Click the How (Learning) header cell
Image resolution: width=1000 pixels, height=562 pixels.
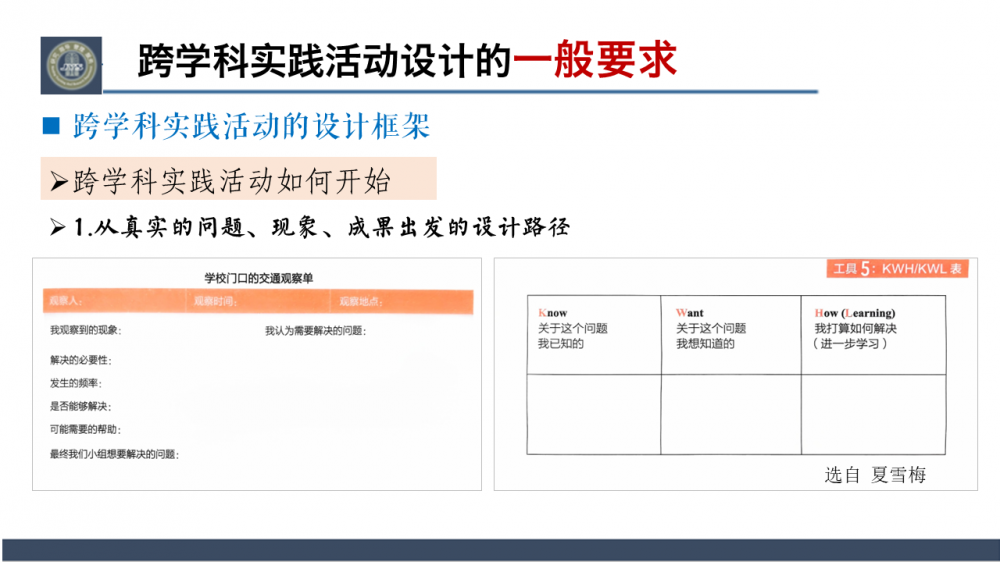873,334
